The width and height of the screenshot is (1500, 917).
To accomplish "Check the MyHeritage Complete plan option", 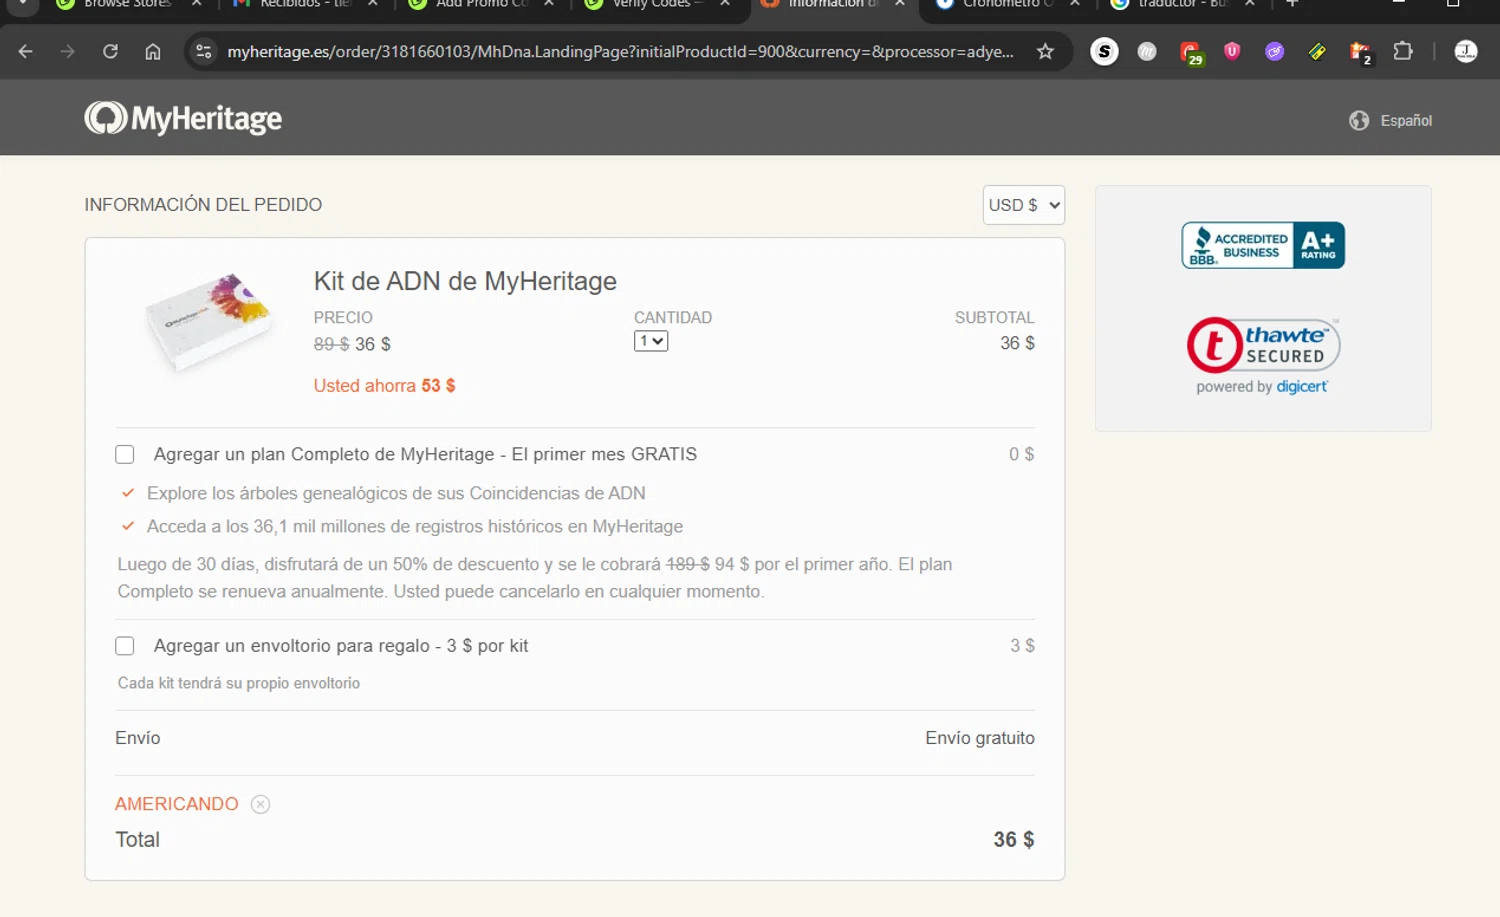I will [125, 454].
